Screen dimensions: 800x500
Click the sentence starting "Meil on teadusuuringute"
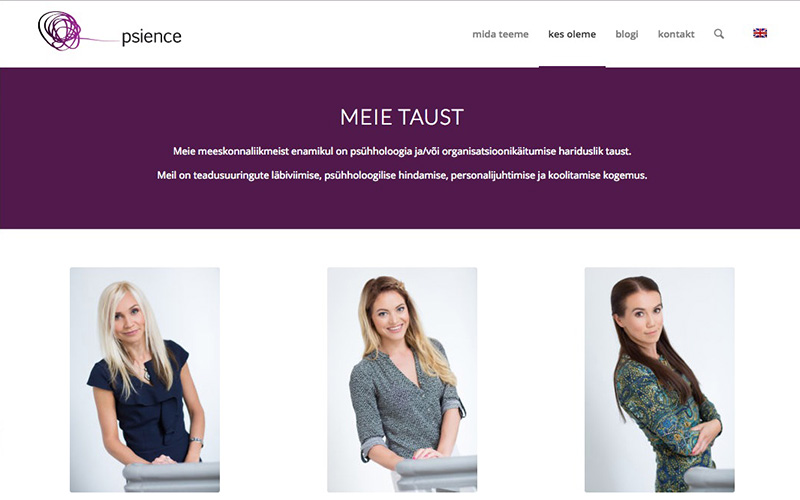point(402,176)
